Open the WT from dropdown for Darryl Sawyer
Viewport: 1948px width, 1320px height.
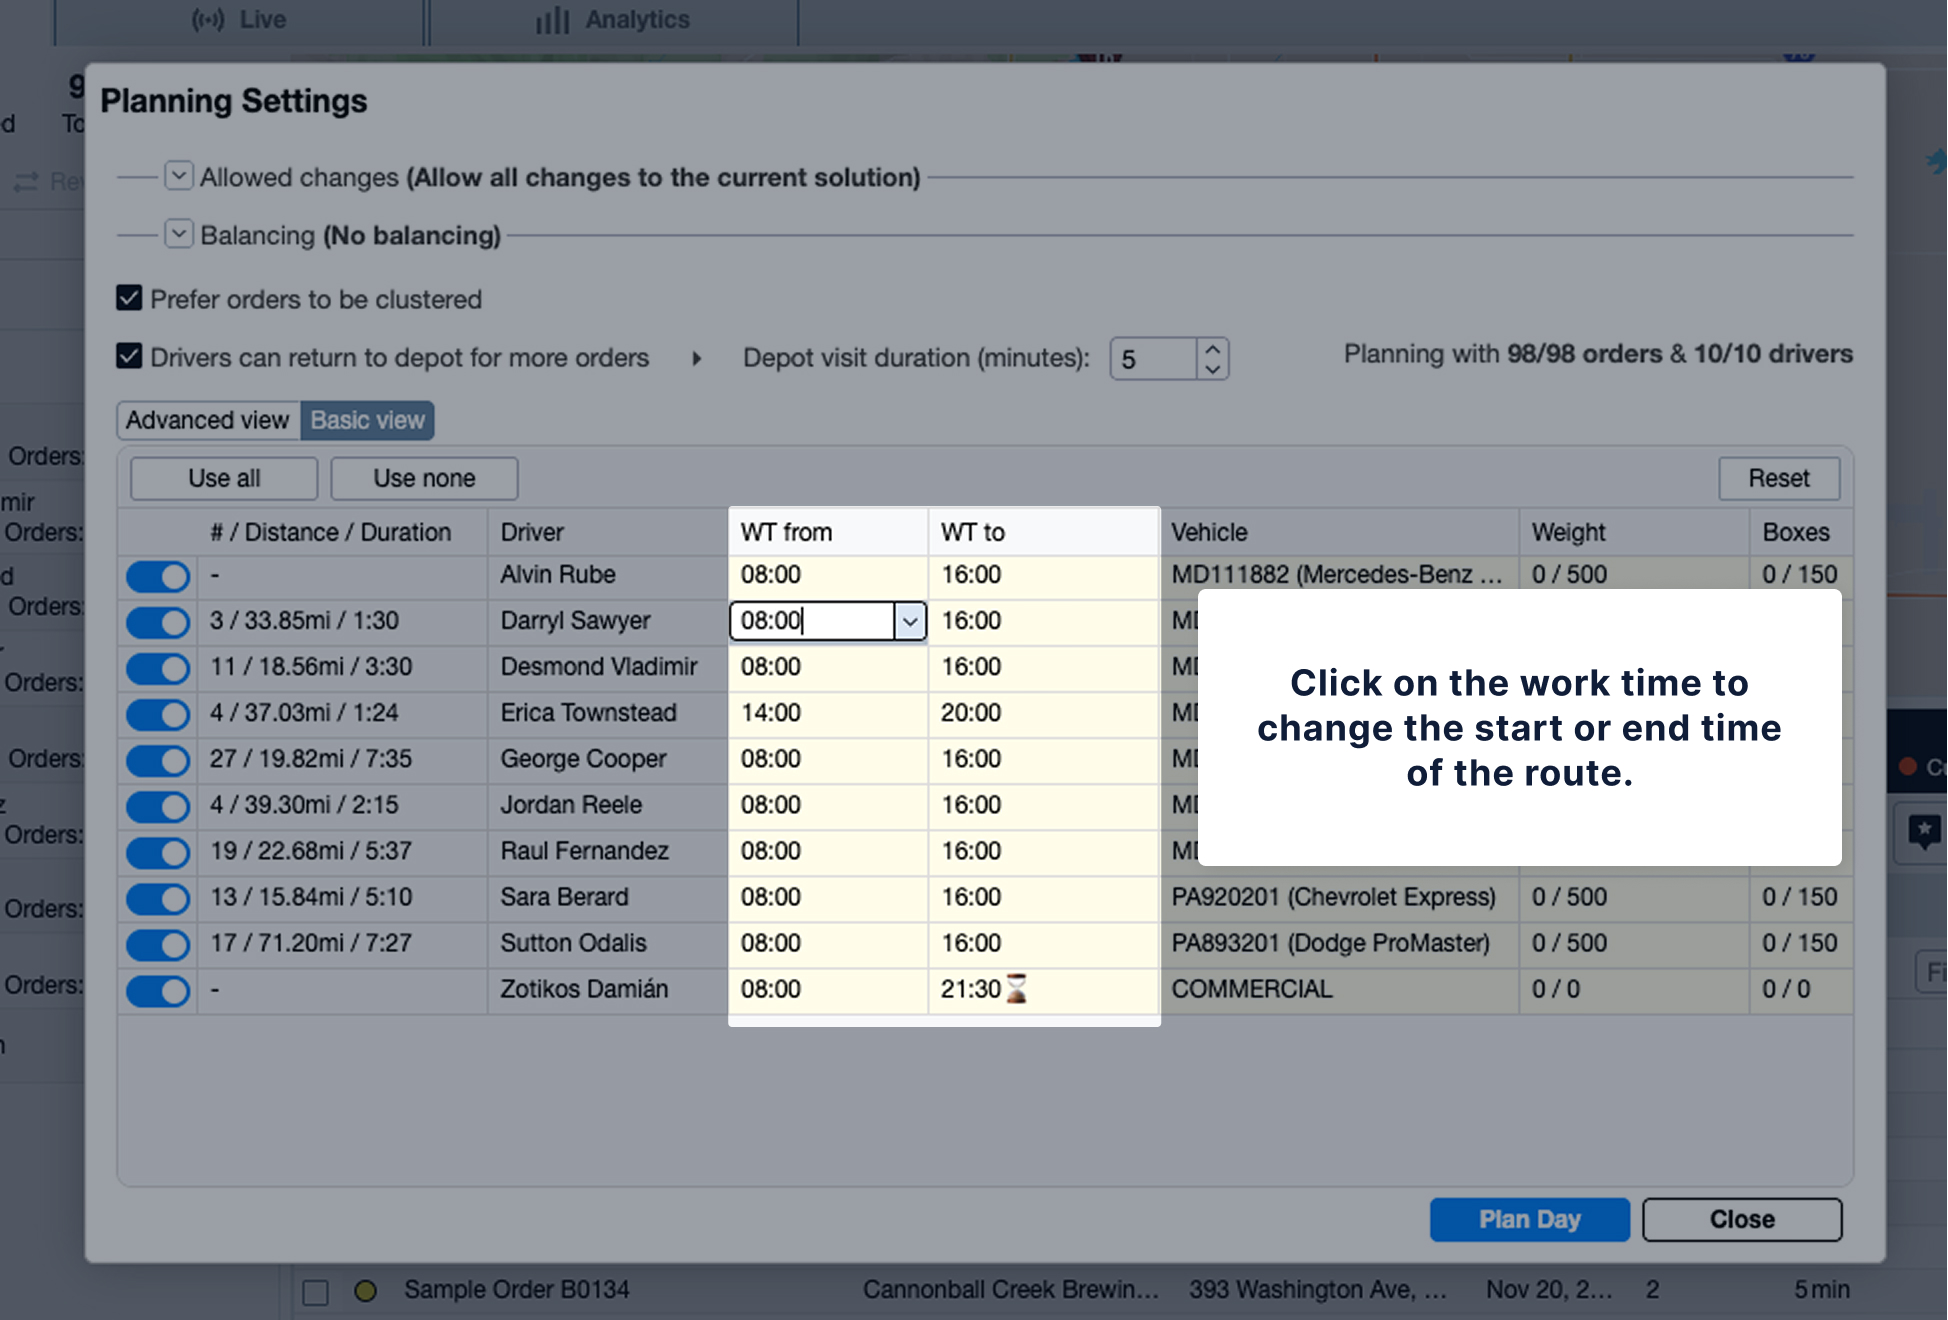(x=909, y=621)
